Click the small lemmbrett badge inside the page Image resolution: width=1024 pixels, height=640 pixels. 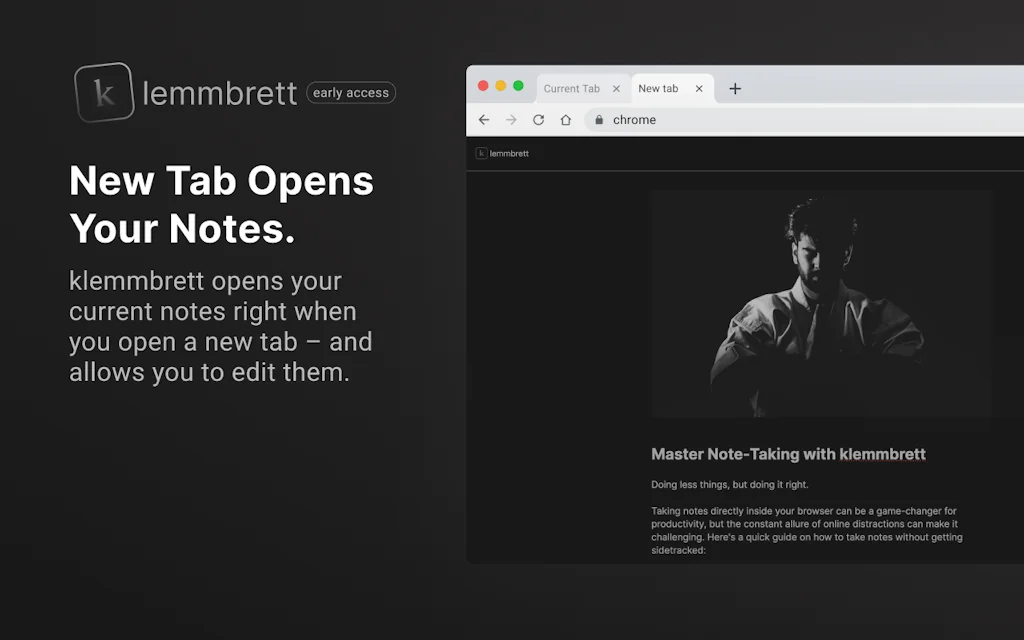pos(502,152)
